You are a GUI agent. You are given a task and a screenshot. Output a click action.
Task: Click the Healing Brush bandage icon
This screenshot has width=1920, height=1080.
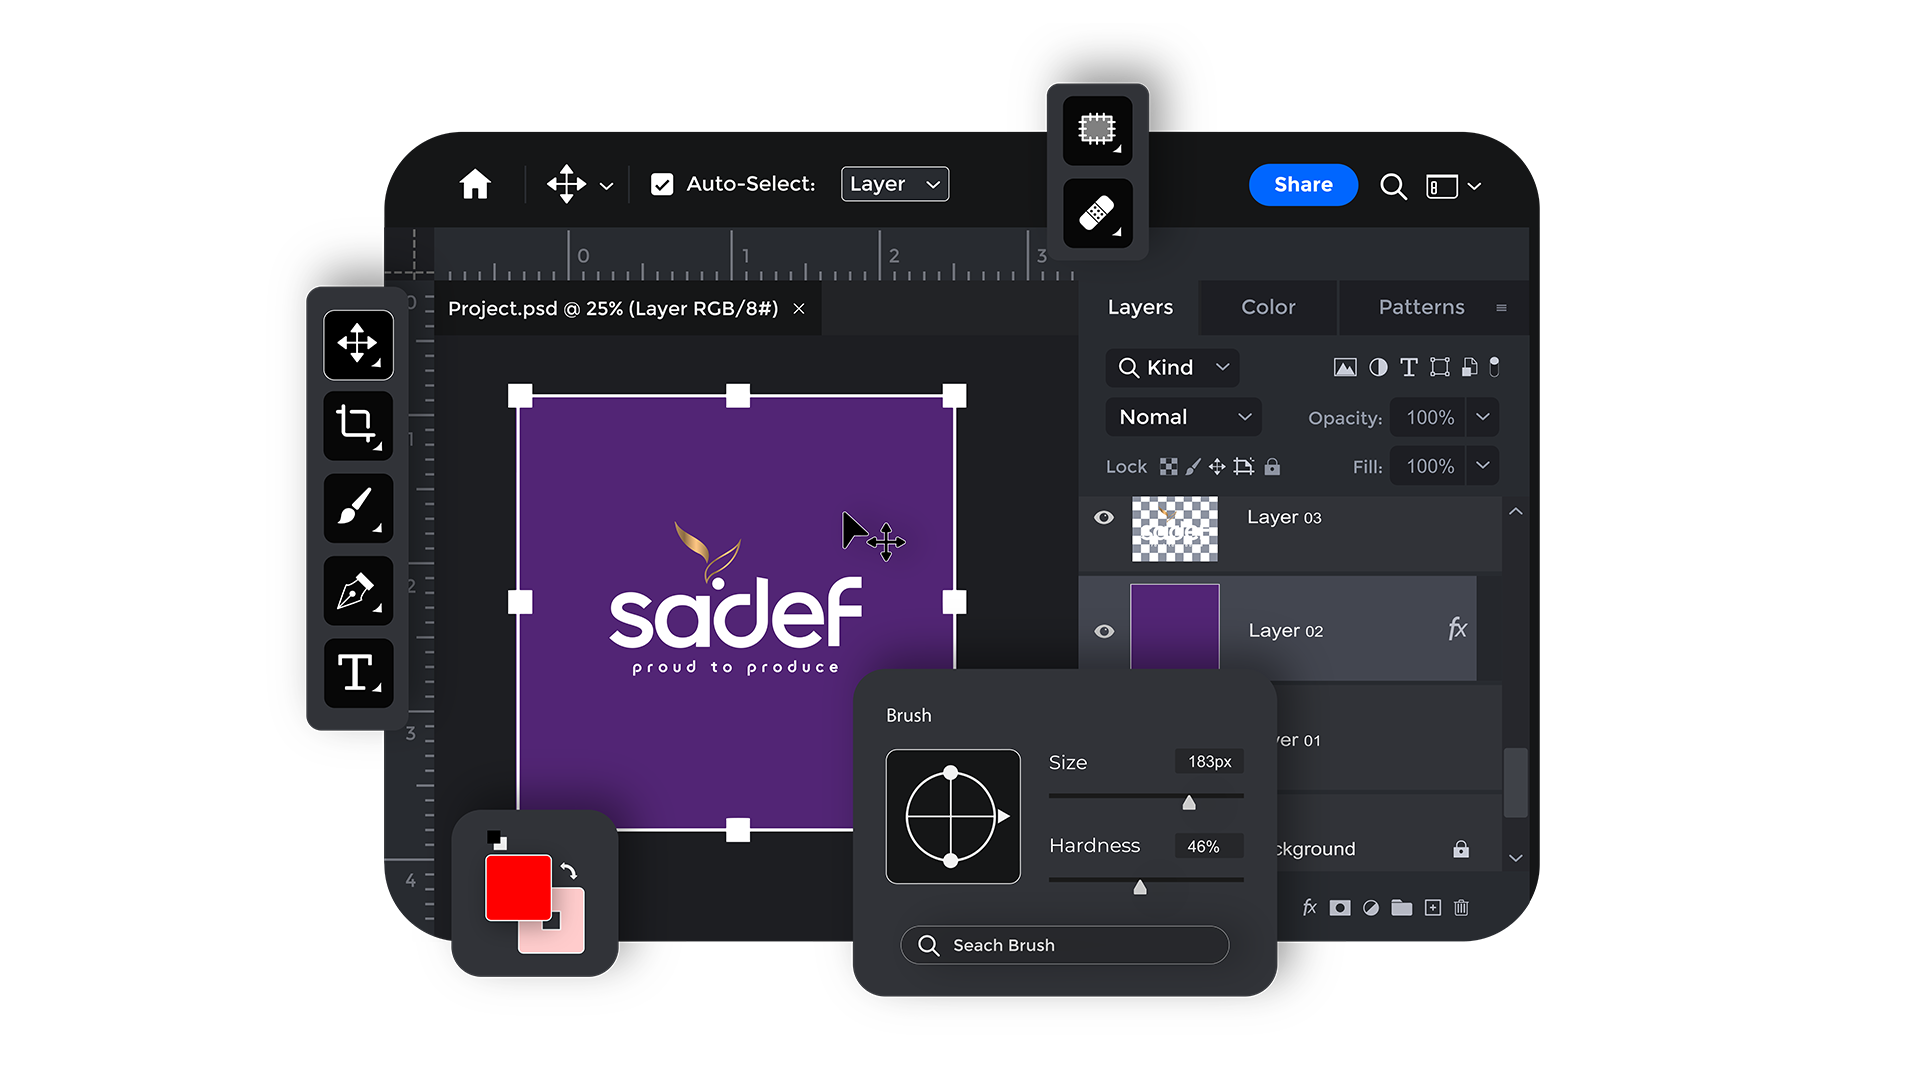pyautogui.click(x=1097, y=213)
